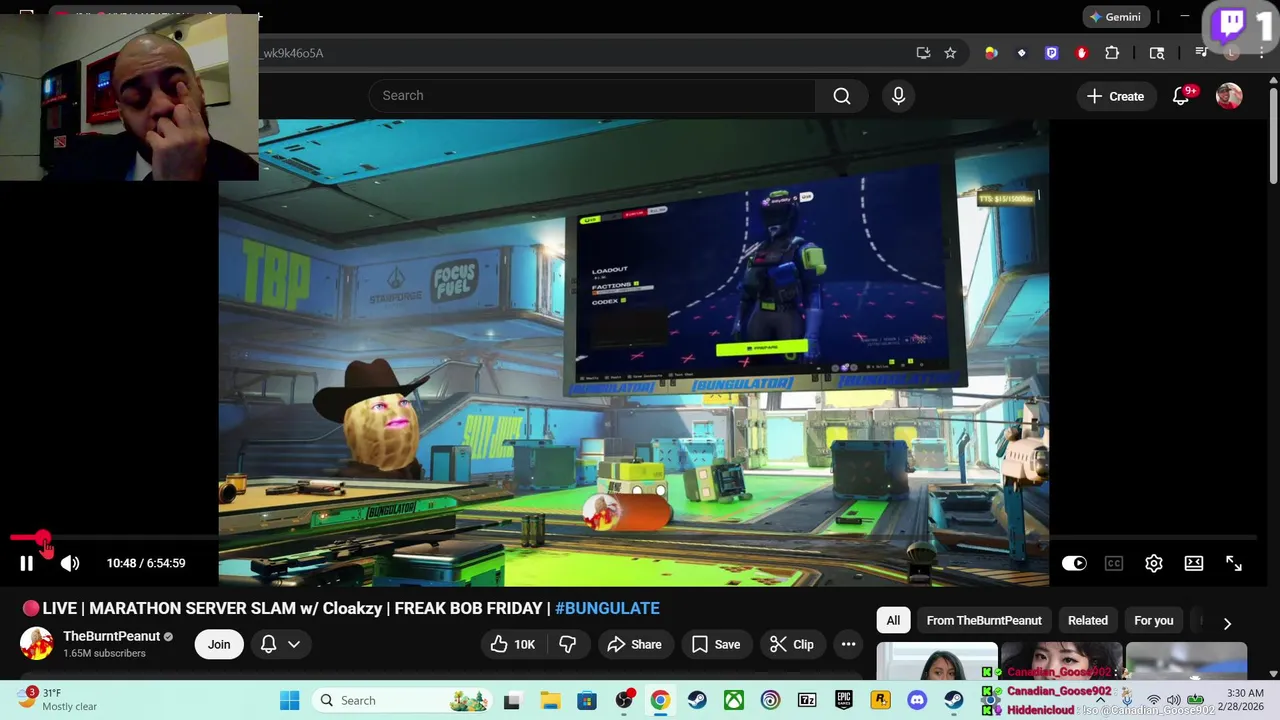Open the Create menu
Screen dimensions: 1280x720
[x=1115, y=96]
